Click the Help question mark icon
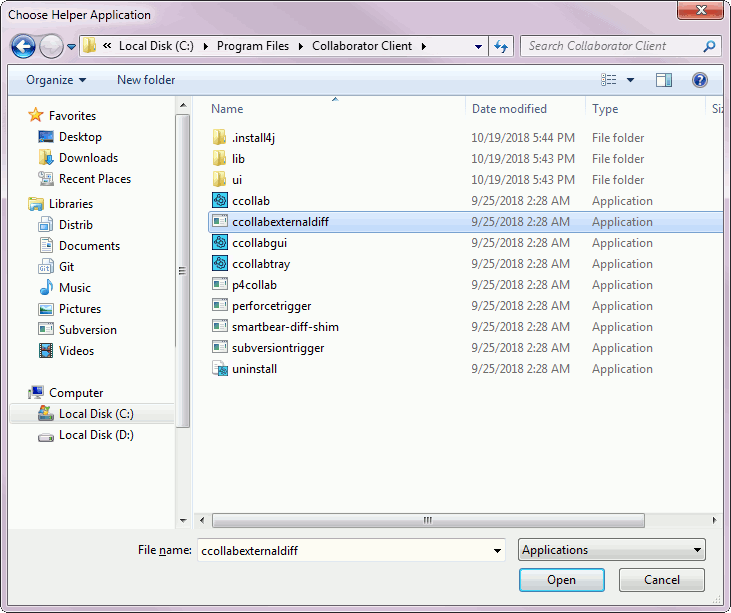The image size is (731, 613). click(700, 80)
